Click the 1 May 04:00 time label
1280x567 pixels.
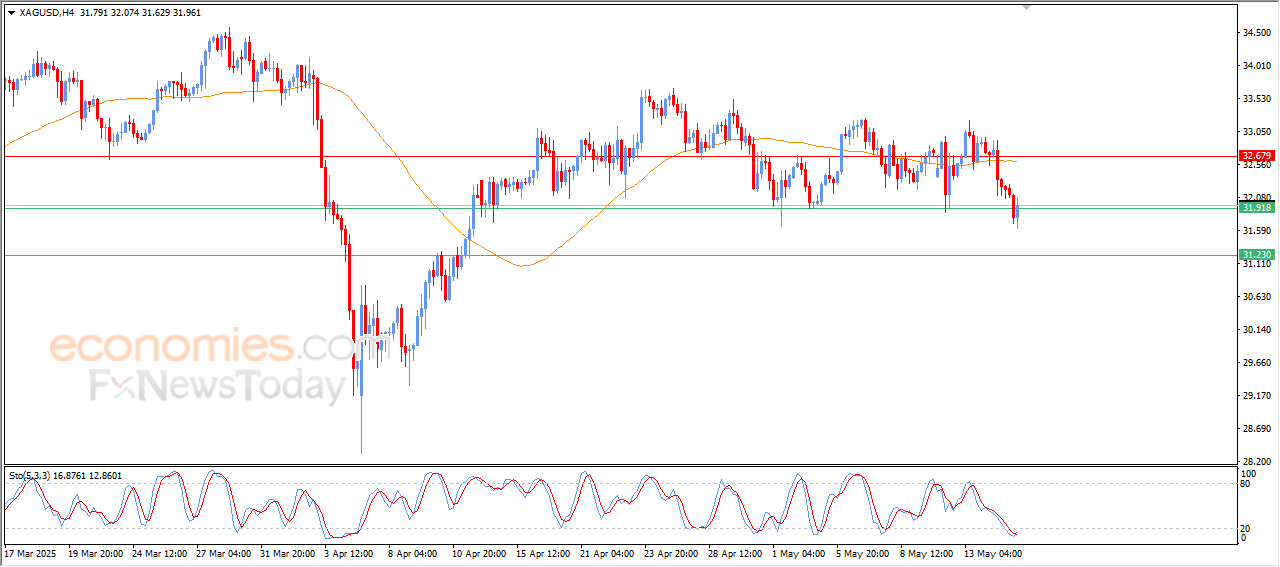(797, 552)
